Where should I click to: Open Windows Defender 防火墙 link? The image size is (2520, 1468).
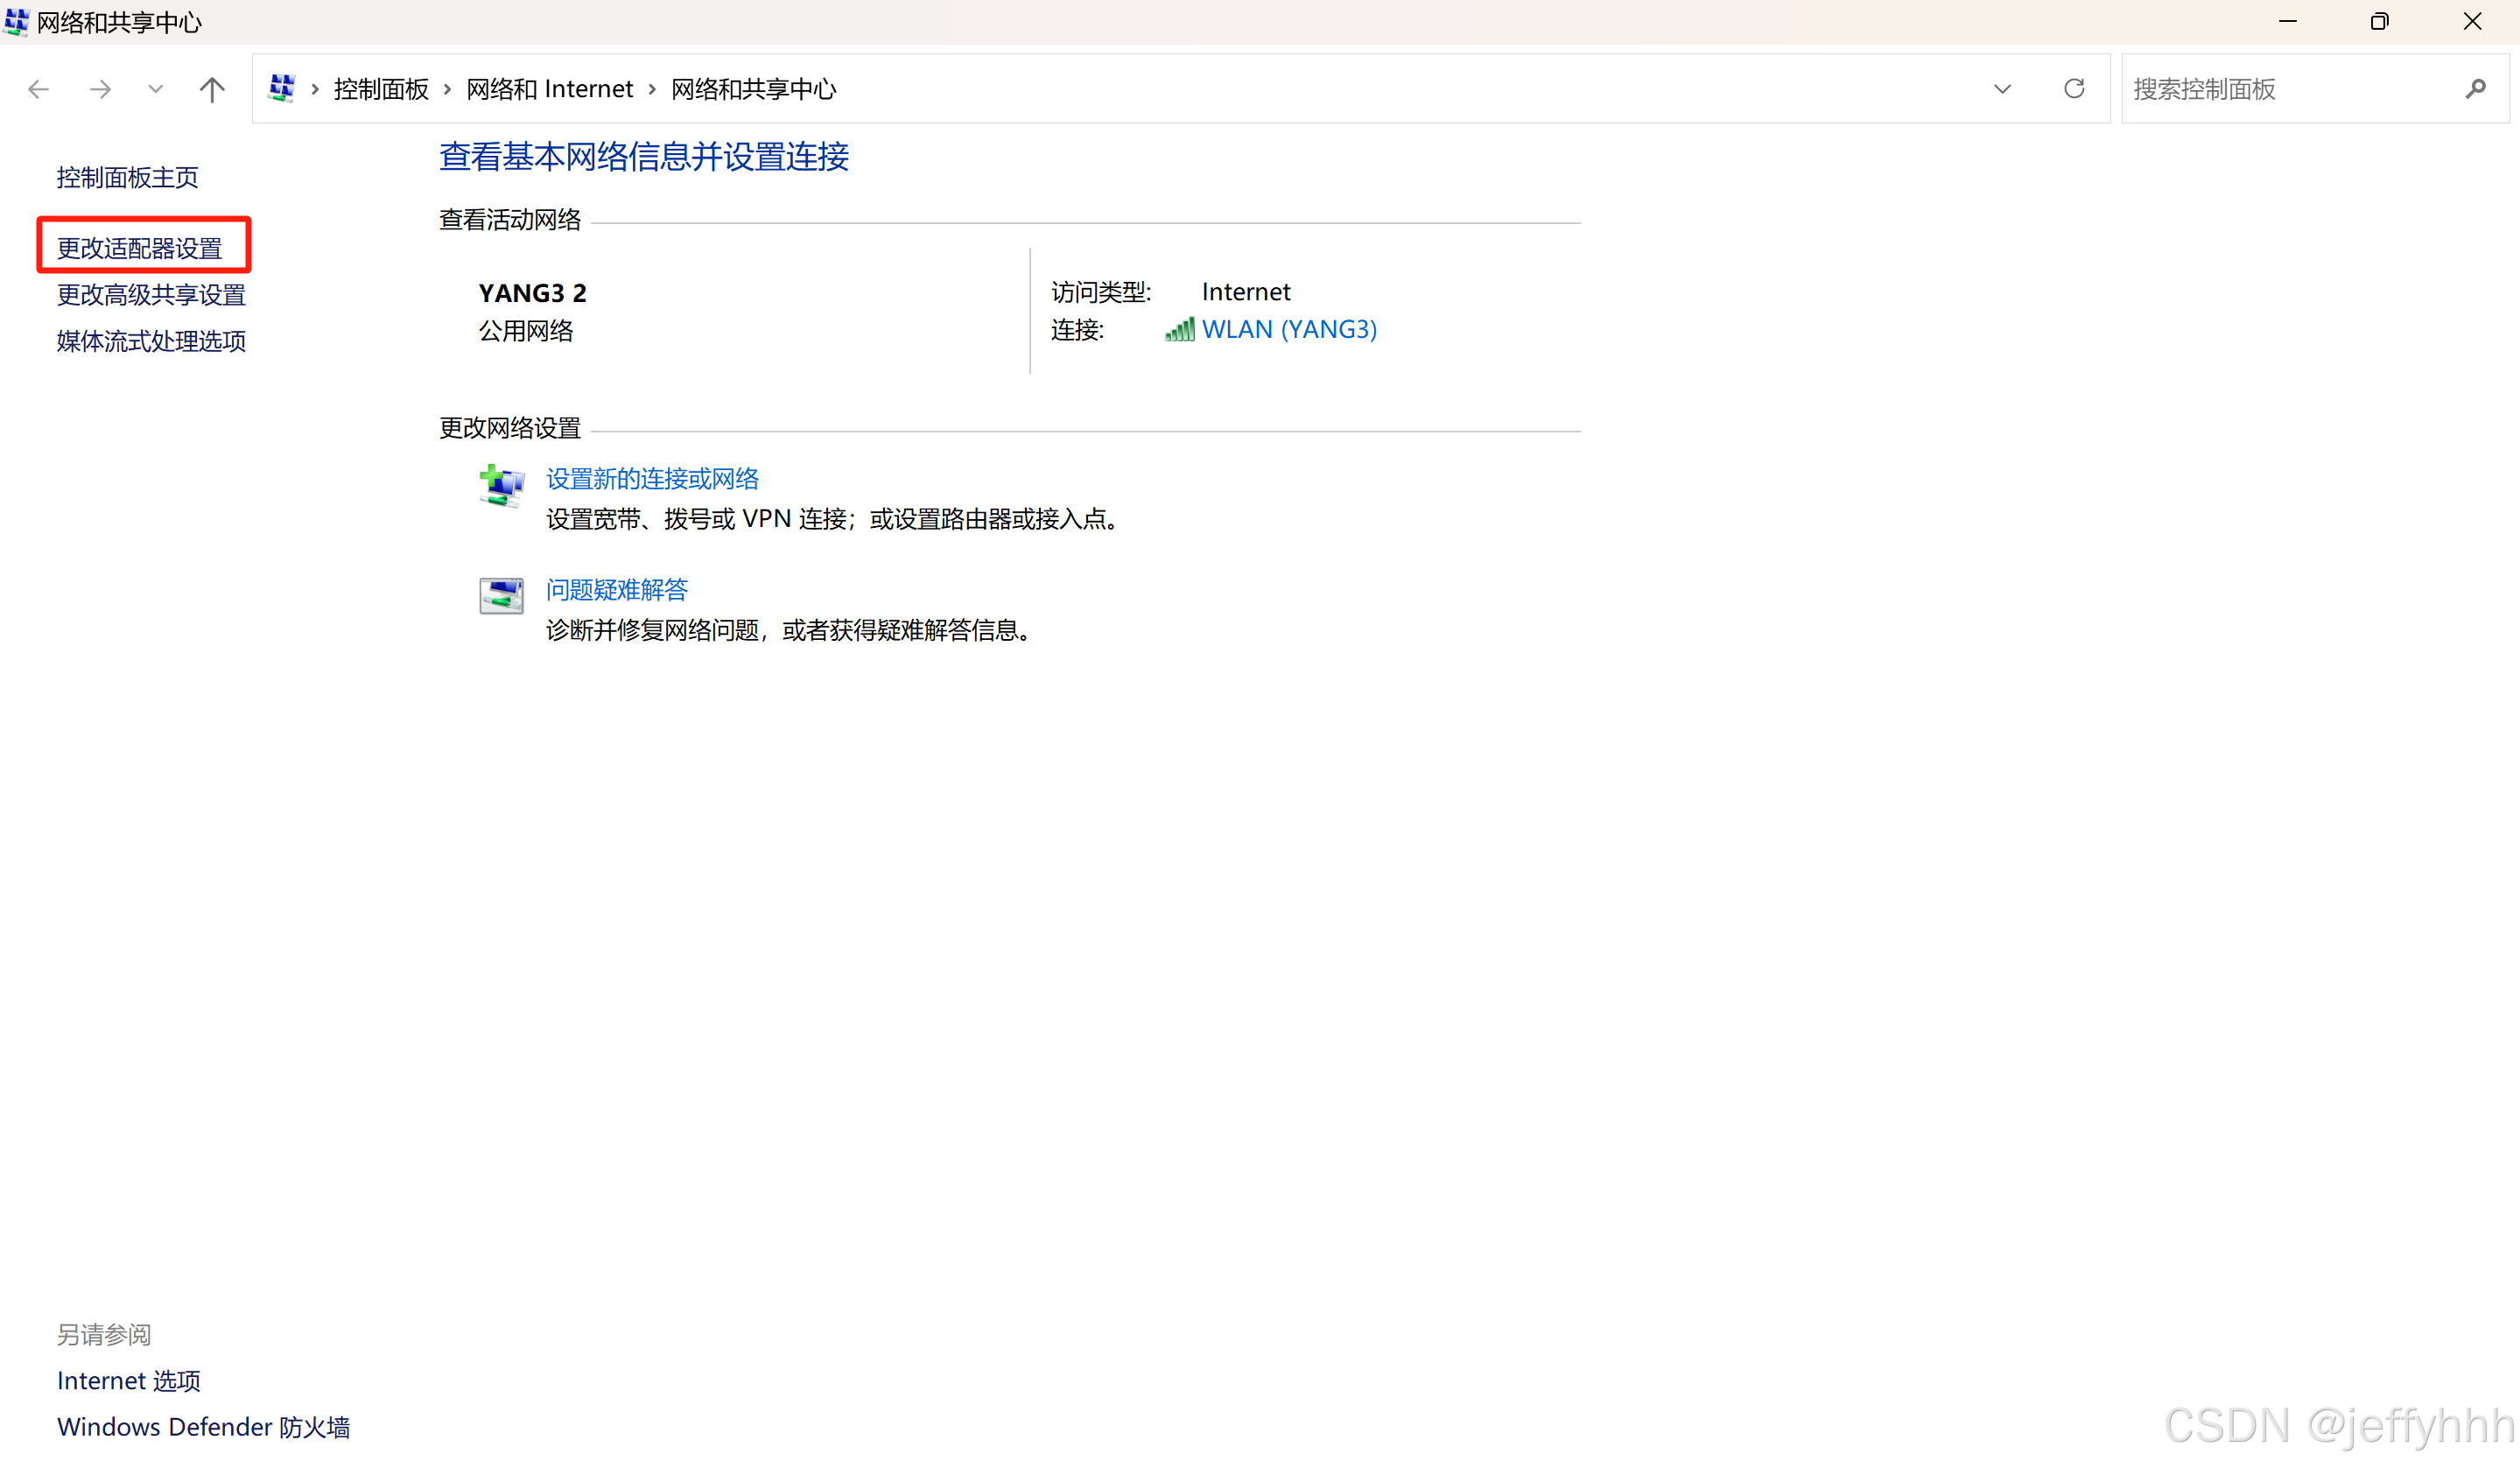[203, 1427]
